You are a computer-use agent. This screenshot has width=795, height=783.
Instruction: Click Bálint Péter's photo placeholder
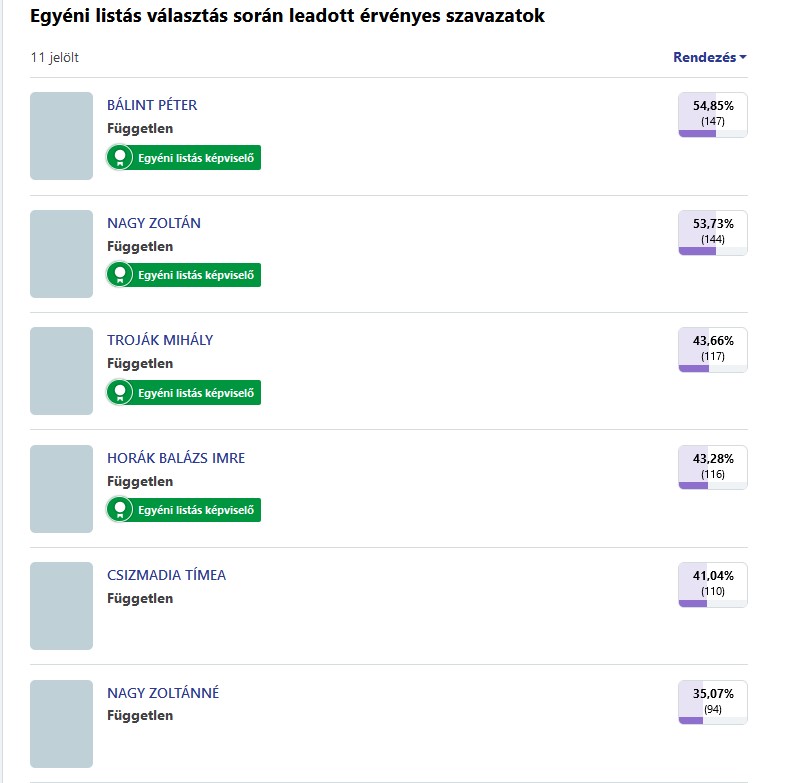(62, 136)
